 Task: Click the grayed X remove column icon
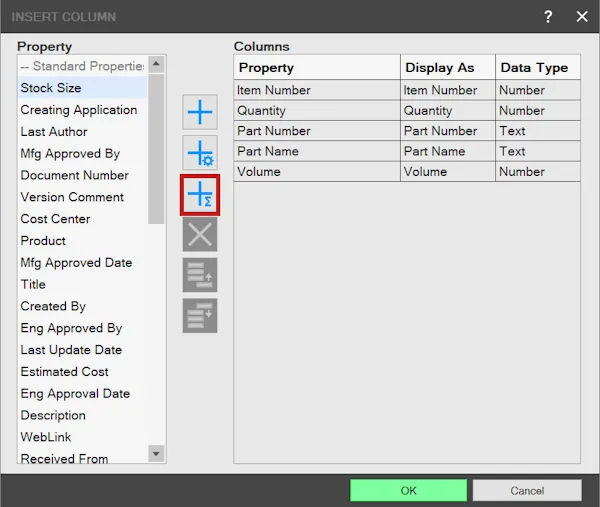tap(200, 234)
